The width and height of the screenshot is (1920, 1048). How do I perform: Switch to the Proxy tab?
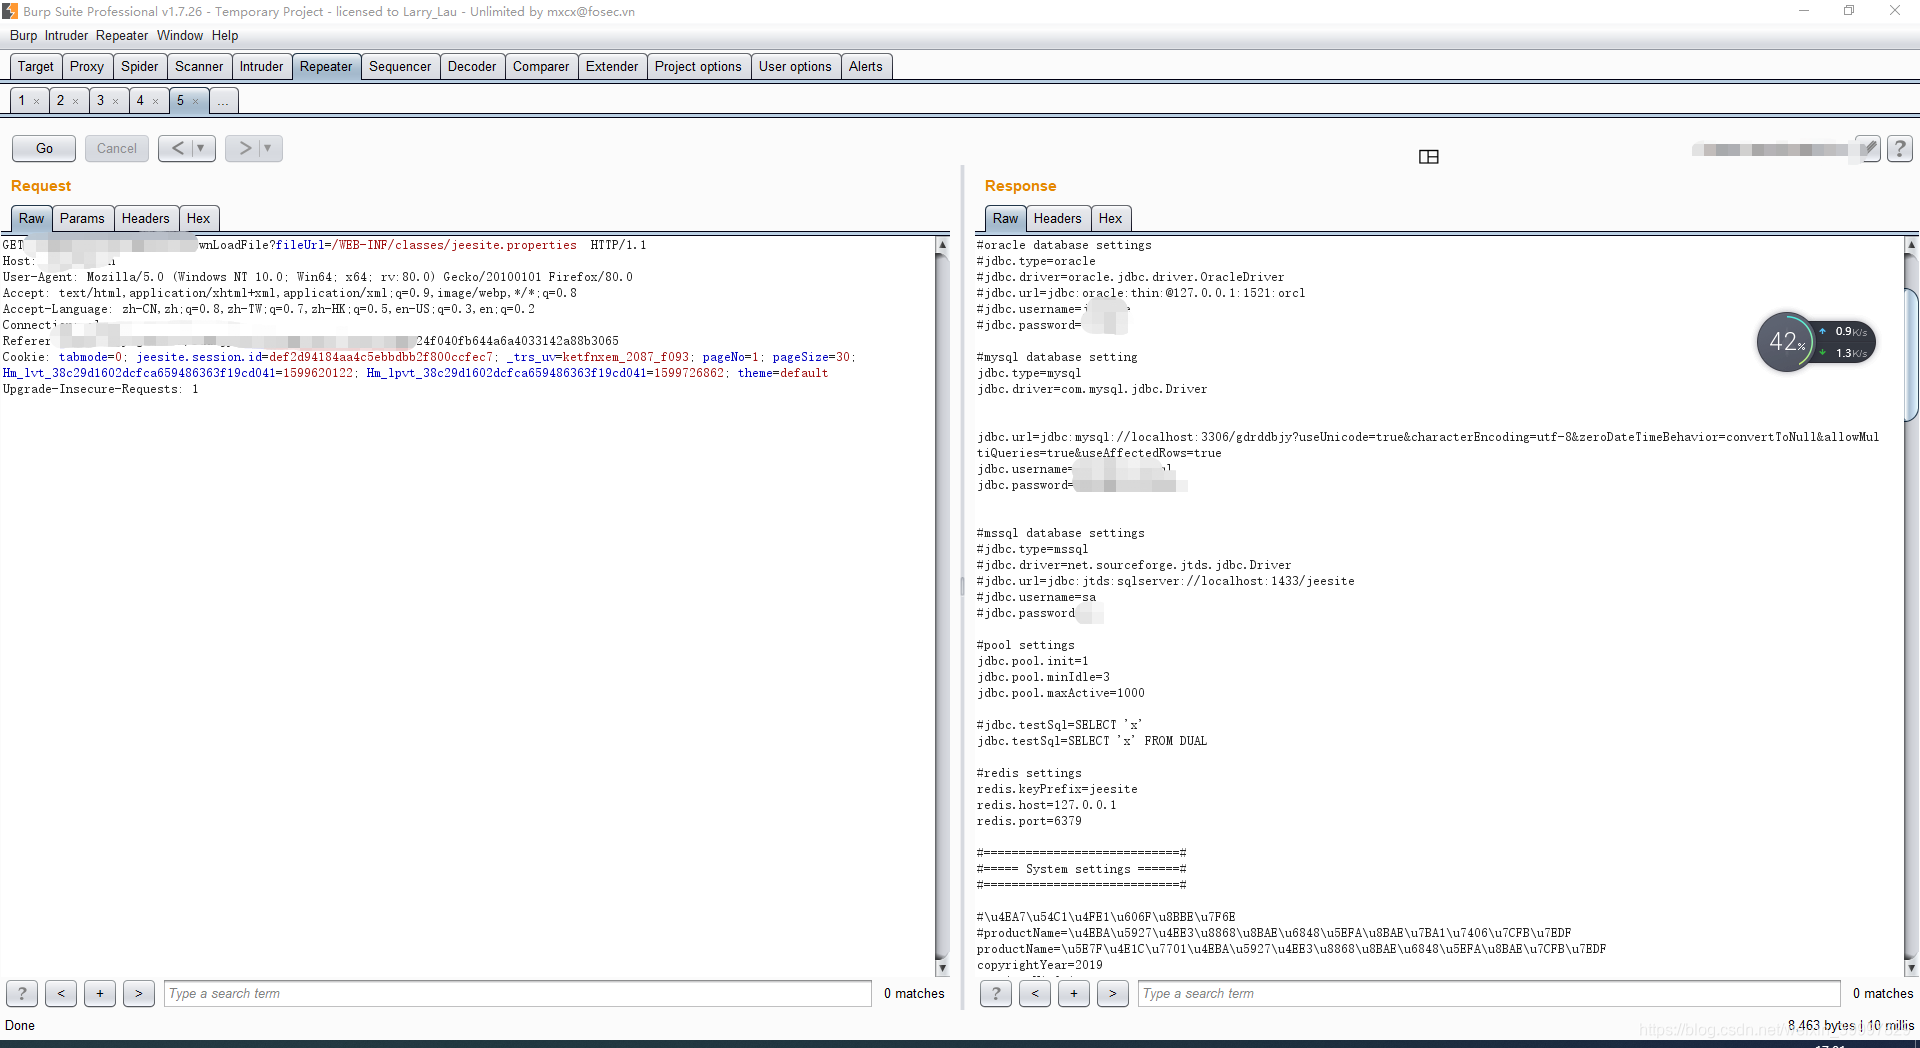click(87, 67)
